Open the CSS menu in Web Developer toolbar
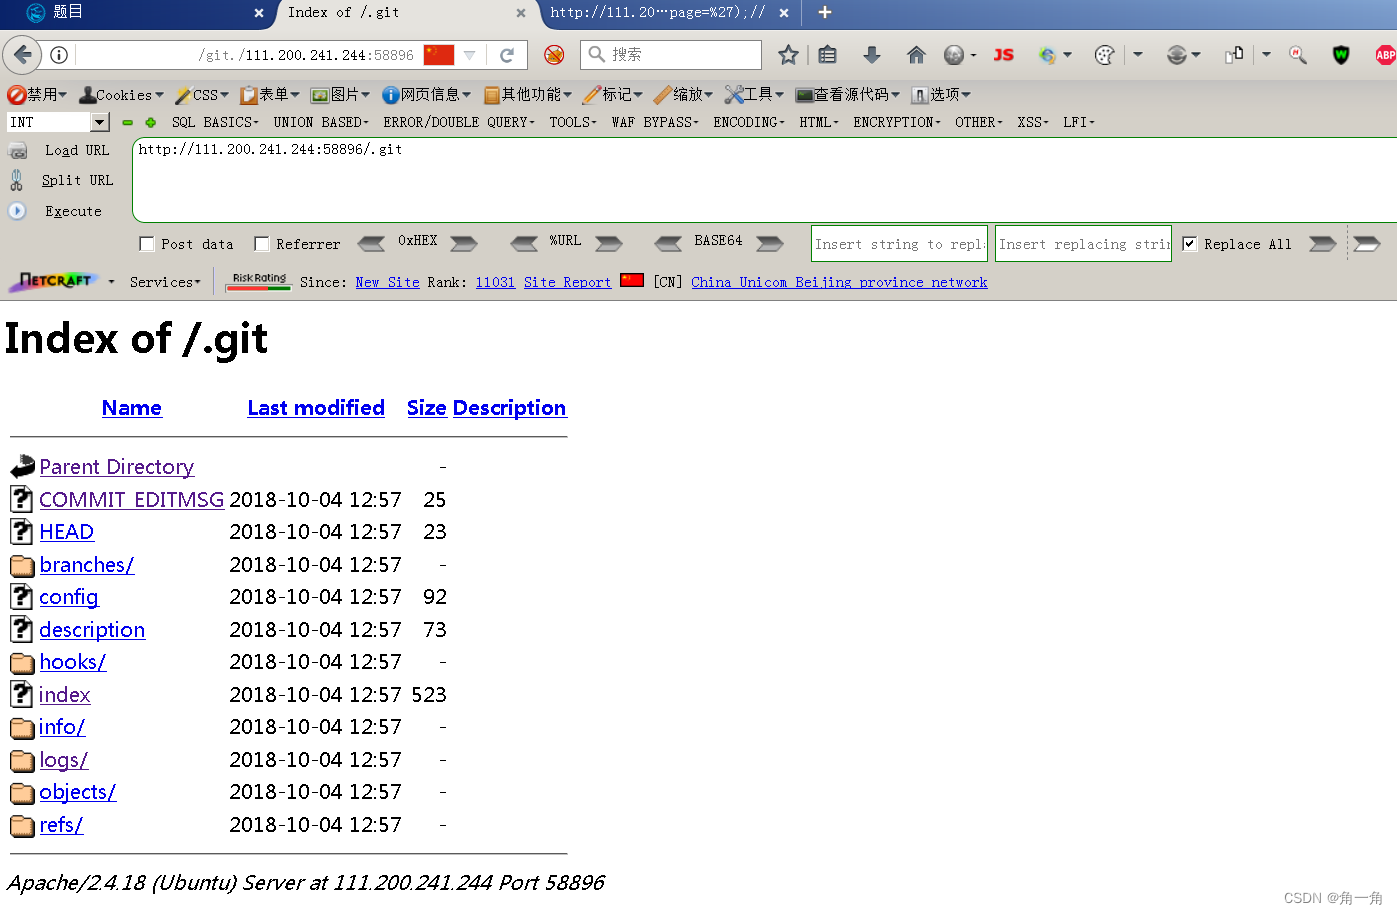 tap(202, 95)
